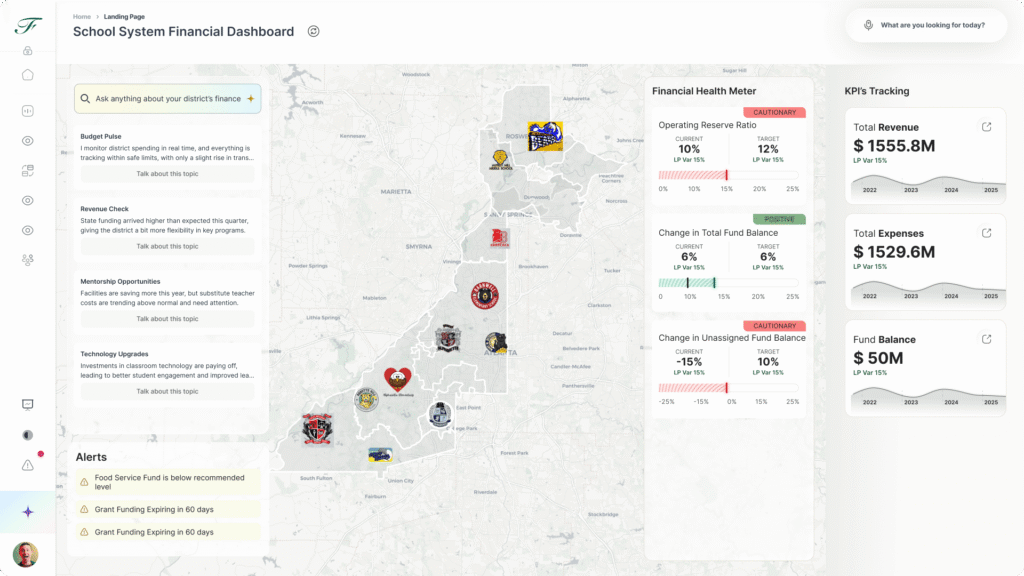Open the Food Service Fund alert
The height and width of the screenshot is (576, 1024).
pos(167,483)
